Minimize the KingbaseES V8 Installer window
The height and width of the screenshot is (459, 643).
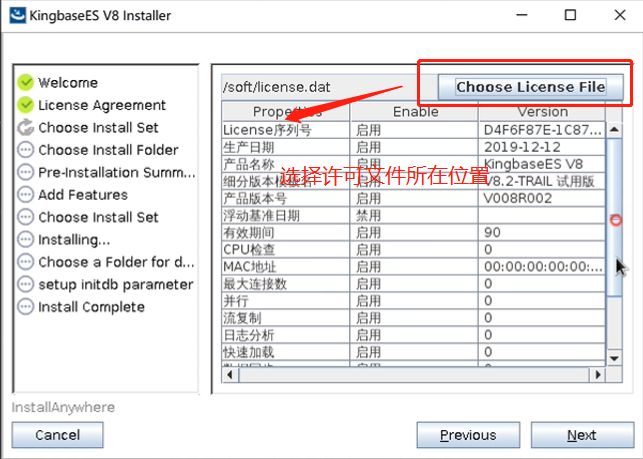pos(522,15)
